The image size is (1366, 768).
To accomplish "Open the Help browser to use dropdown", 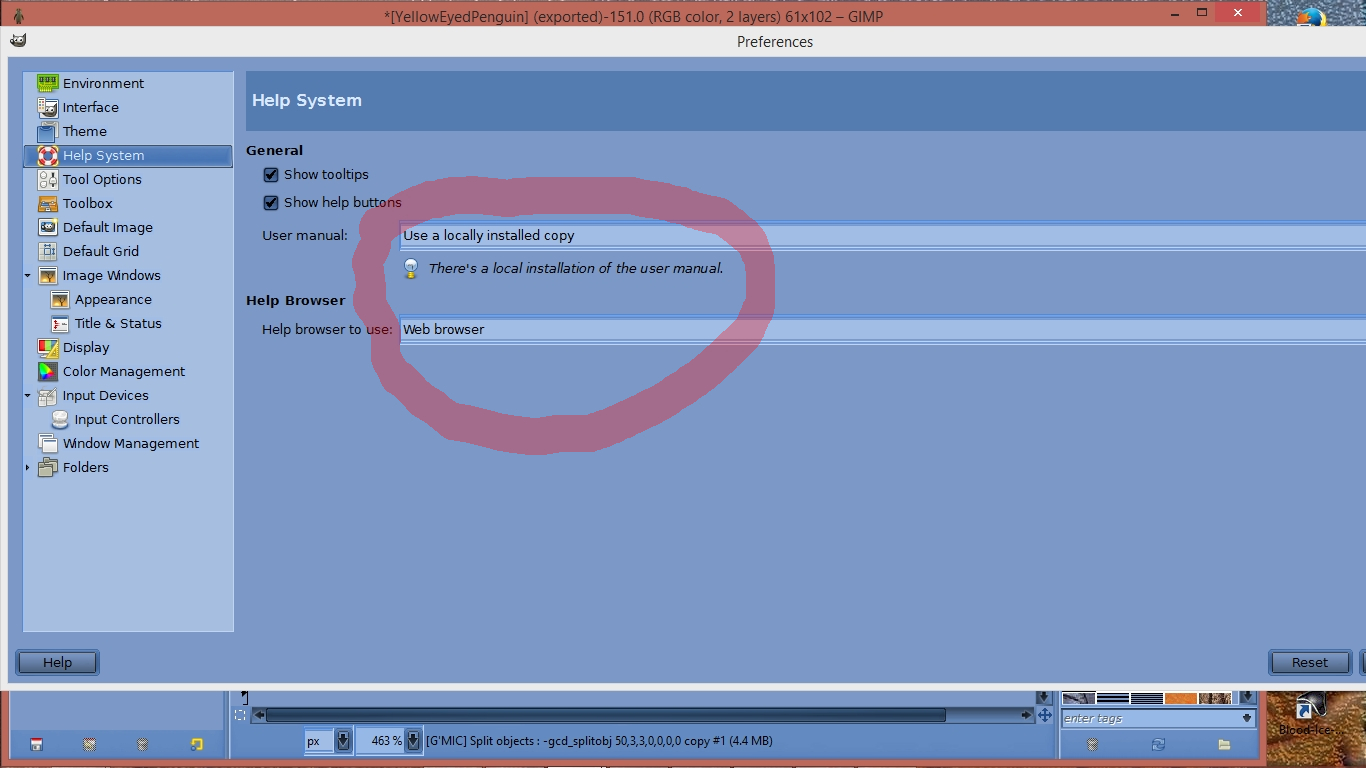I will [x=882, y=329].
